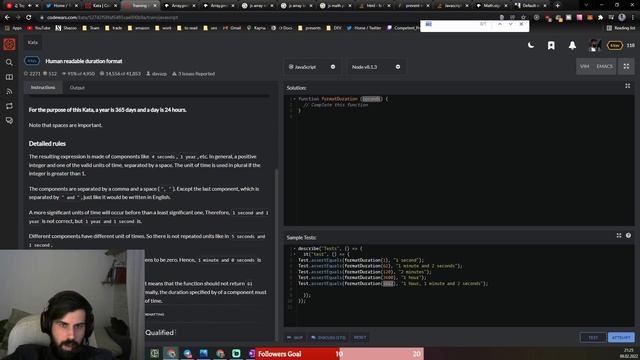Switch to the Kata | Codewars tab
Screen dimensions: 640x360
pyautogui.click(x=99, y=6)
